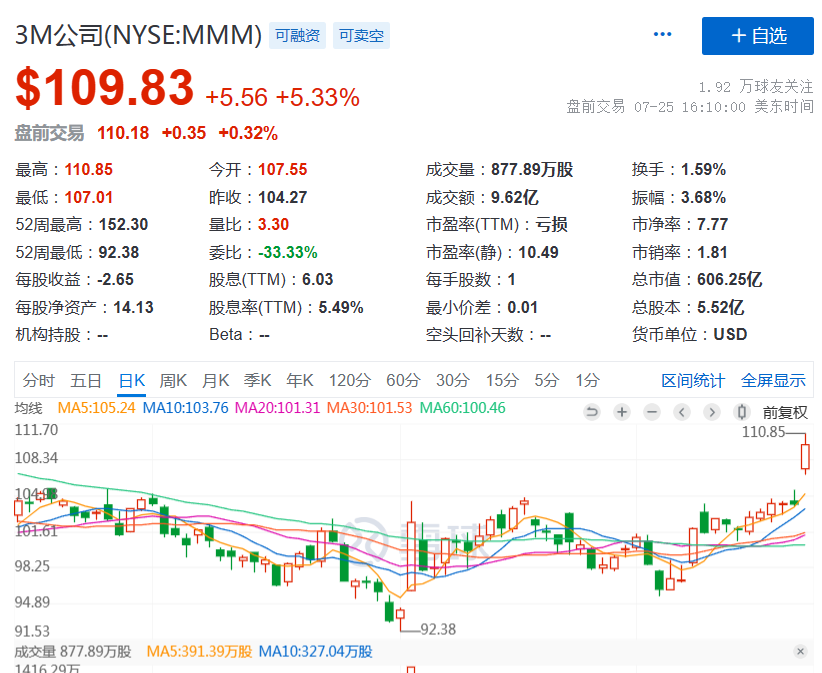Click the candlestick style icon

point(741,412)
